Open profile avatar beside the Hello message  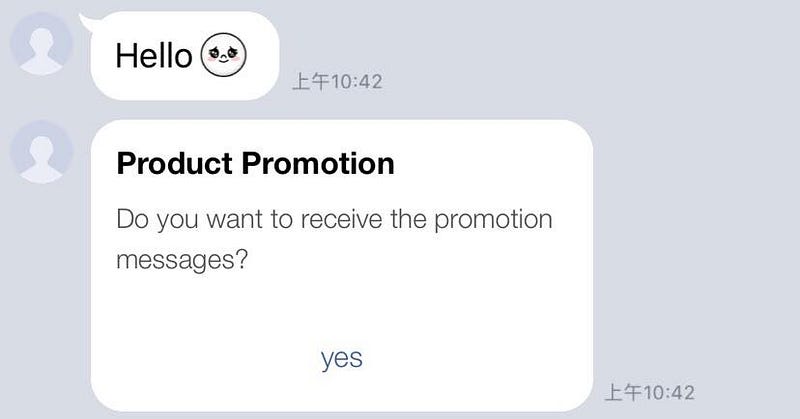39,48
